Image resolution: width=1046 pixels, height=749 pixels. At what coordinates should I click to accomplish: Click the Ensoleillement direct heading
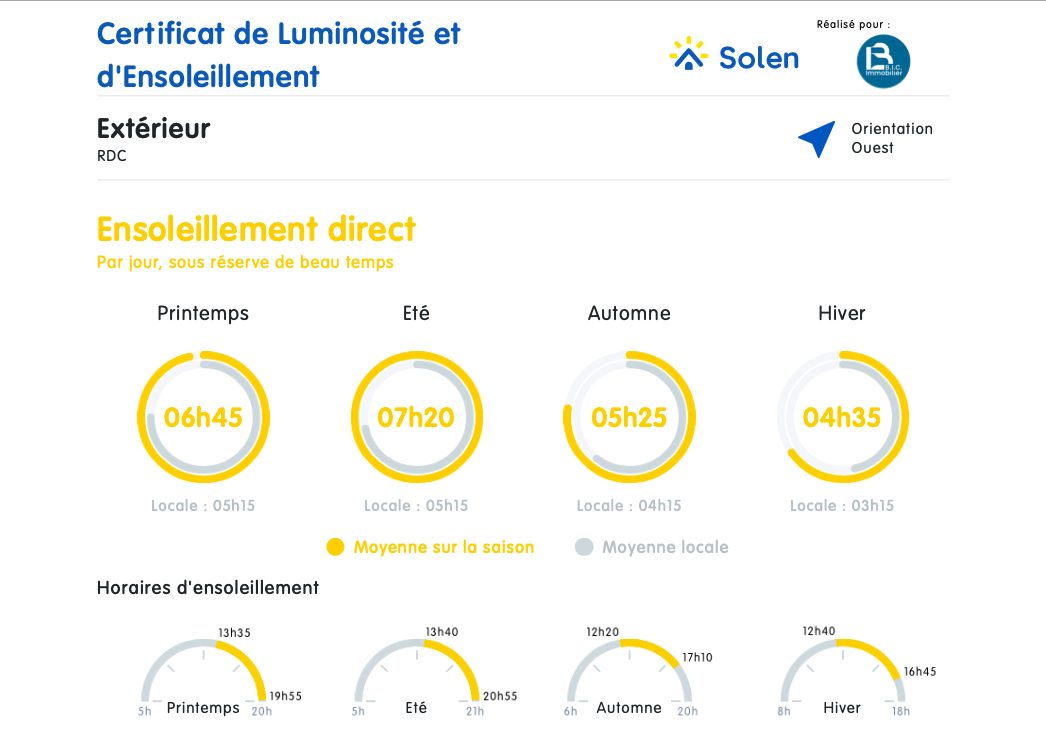click(x=256, y=229)
